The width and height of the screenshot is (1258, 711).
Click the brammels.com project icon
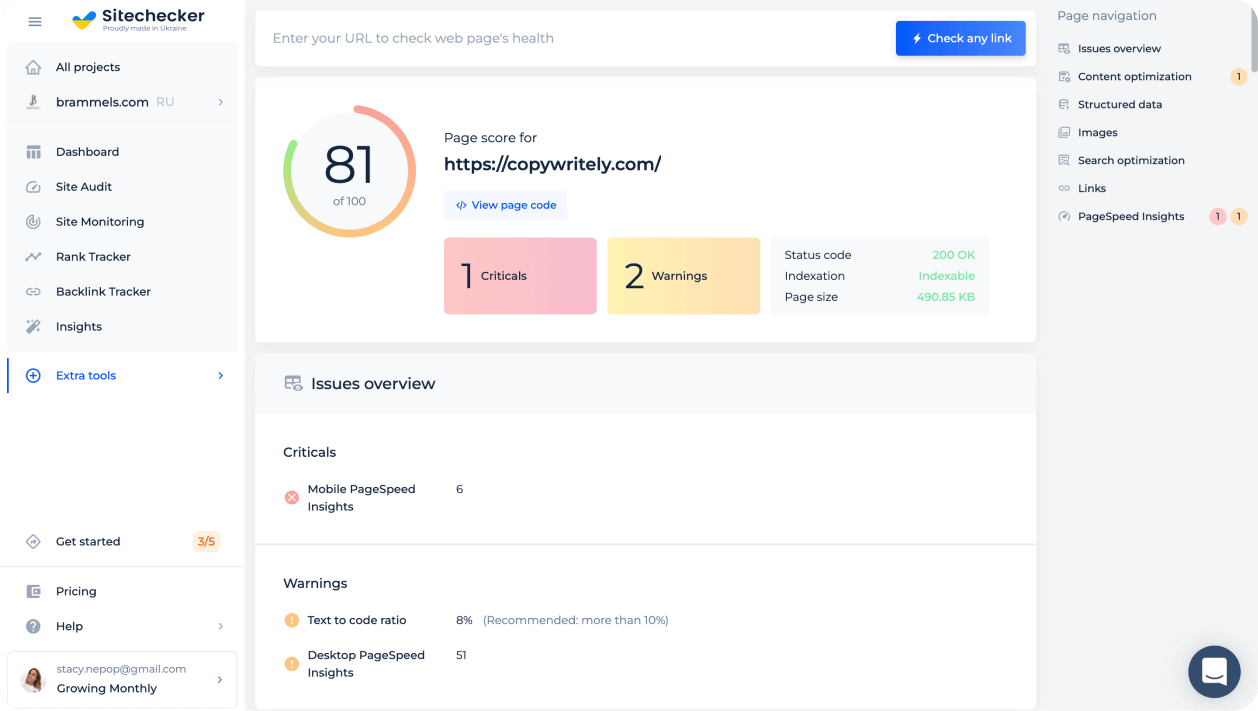click(33, 102)
